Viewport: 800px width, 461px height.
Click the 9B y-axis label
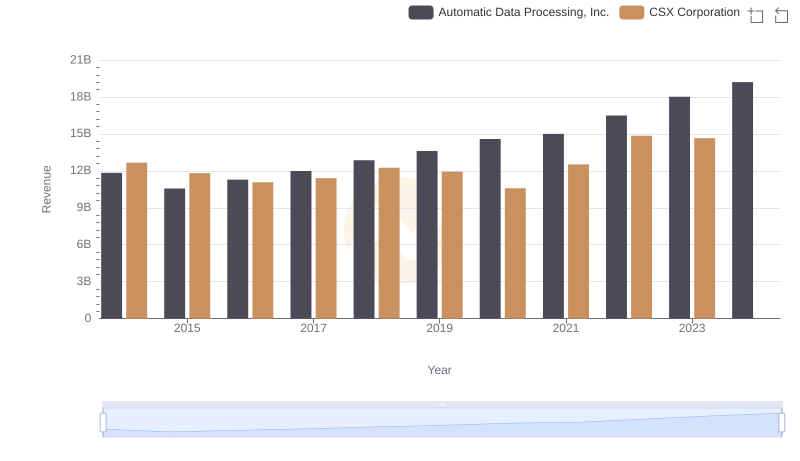(84, 208)
